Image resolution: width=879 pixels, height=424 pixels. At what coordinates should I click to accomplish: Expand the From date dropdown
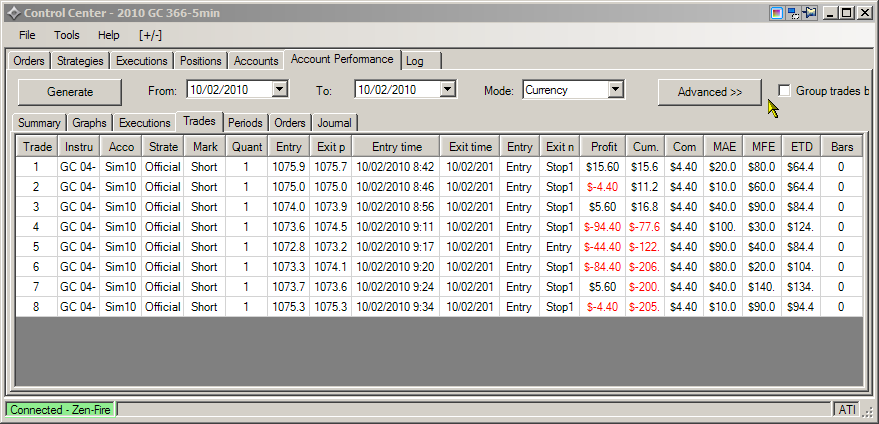pos(280,89)
